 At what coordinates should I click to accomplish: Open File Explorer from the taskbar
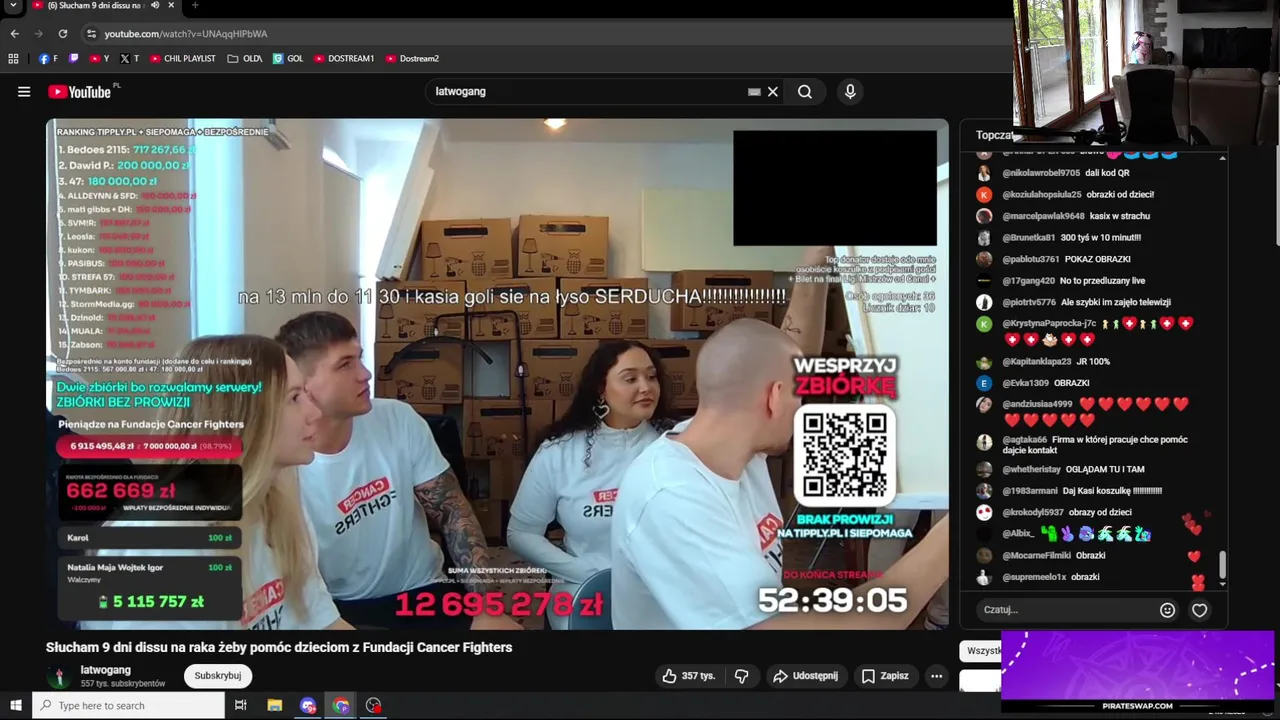275,706
